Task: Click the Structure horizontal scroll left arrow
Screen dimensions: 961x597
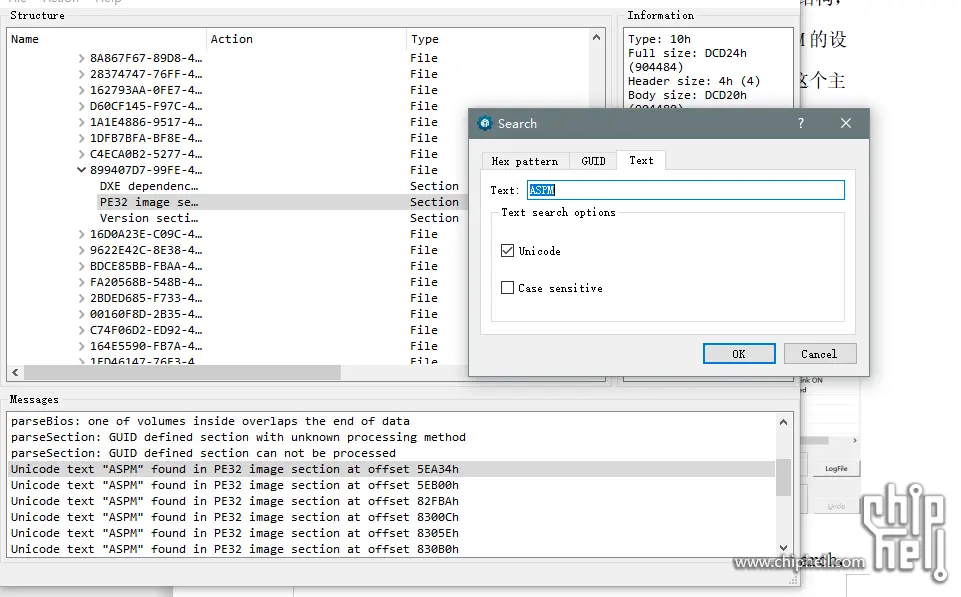Action: [15, 372]
